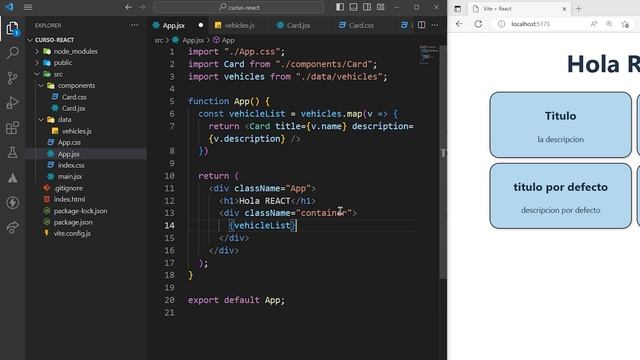This screenshot has height=360, width=640.
Task: Toggle the primary side bar layout icon
Action: [340, 7]
